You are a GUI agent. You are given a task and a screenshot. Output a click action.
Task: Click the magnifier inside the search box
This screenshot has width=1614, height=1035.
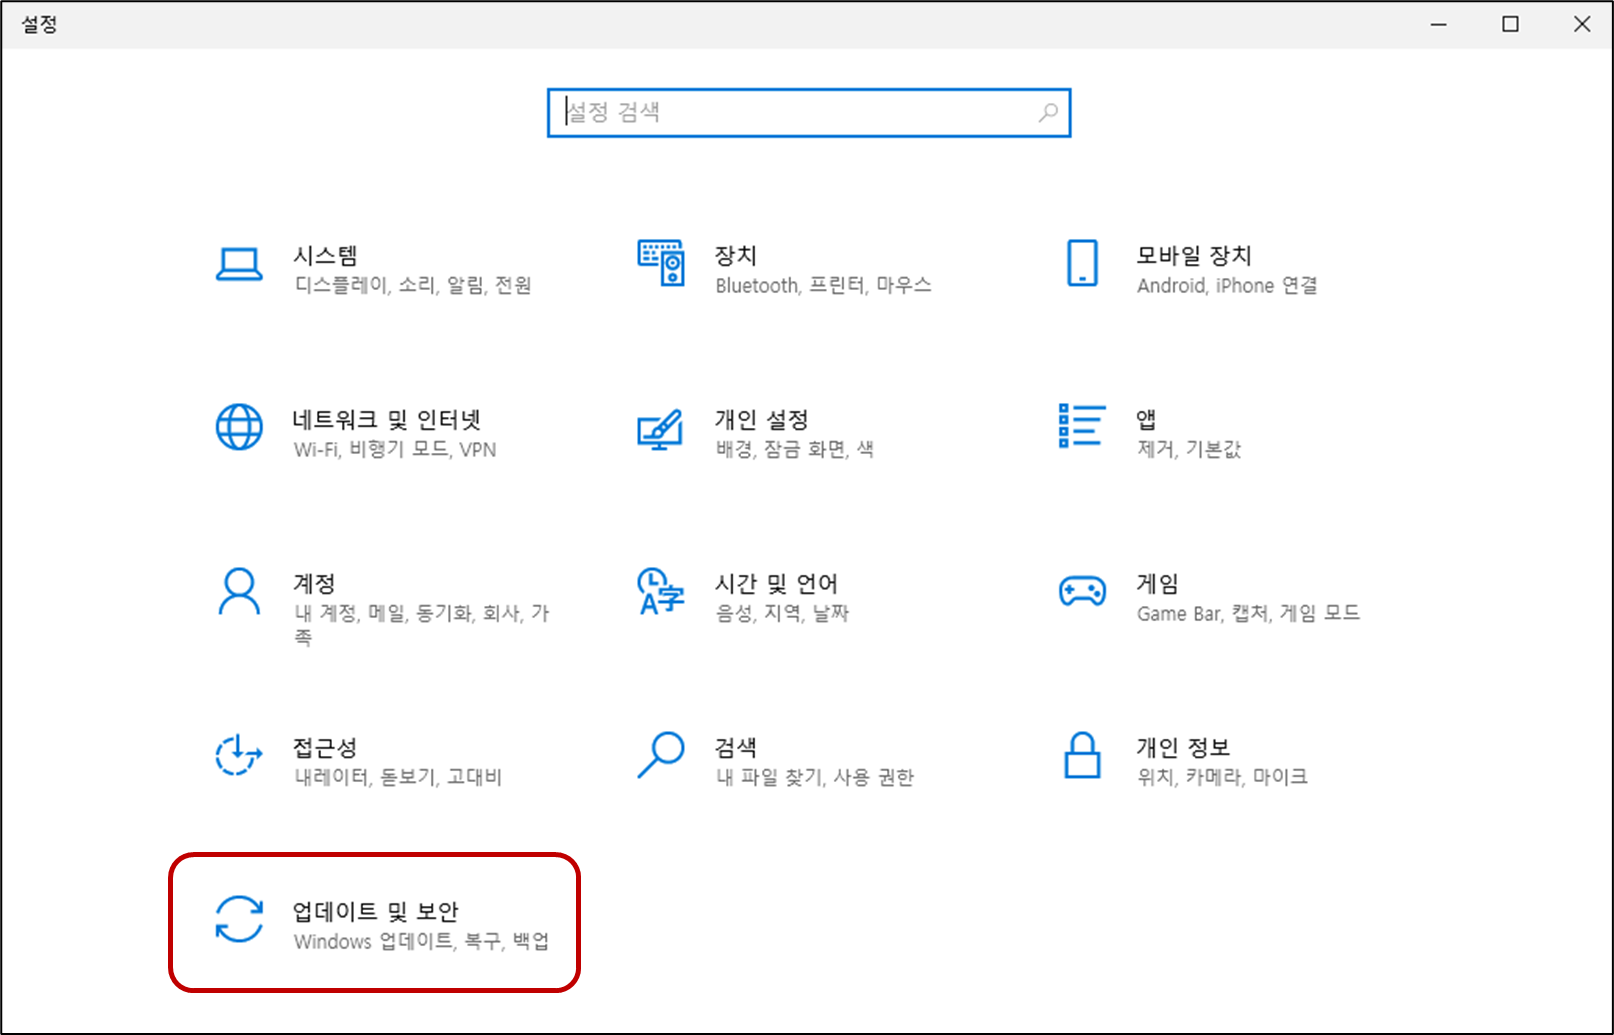coord(1047,112)
